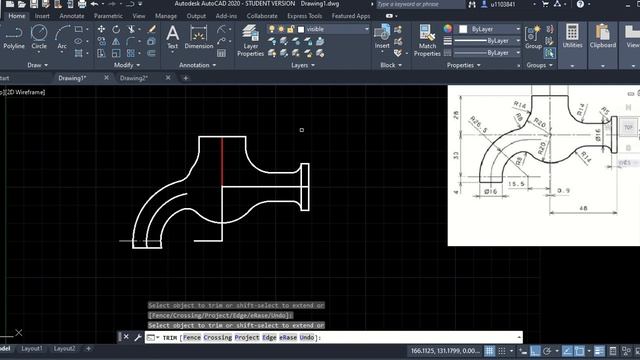
Task: Insert Text with the Text tool
Action: point(173,37)
